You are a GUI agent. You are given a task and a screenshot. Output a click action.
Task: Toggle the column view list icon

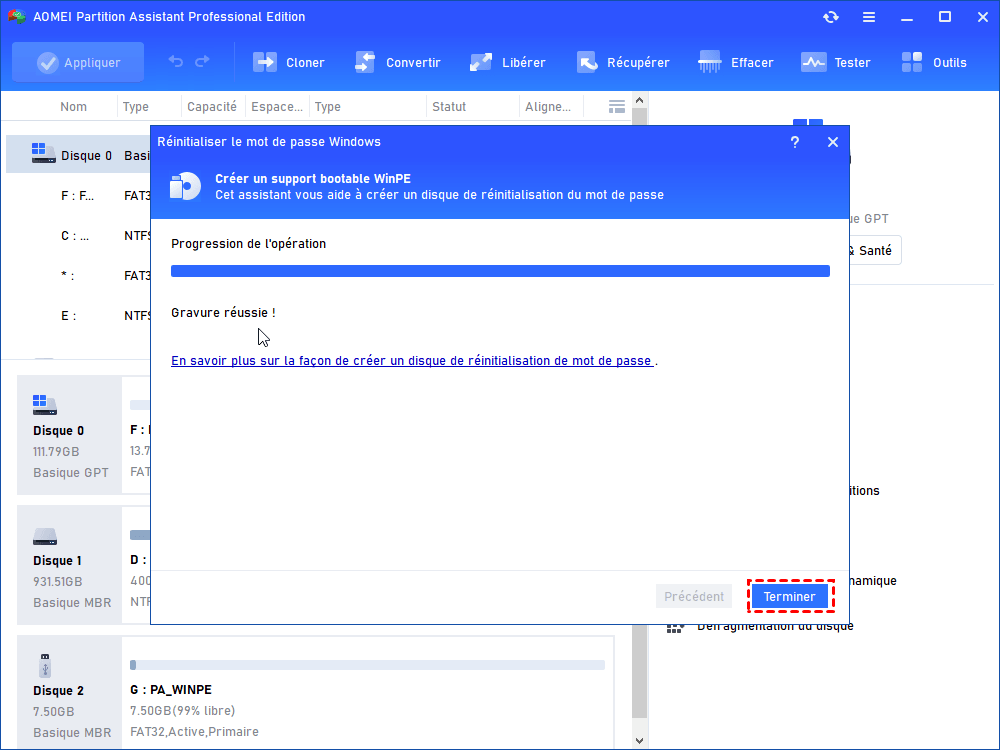(616, 107)
